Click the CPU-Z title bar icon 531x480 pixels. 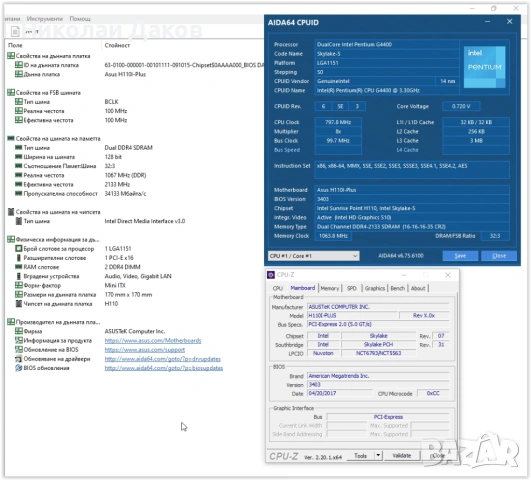[x=271, y=275]
